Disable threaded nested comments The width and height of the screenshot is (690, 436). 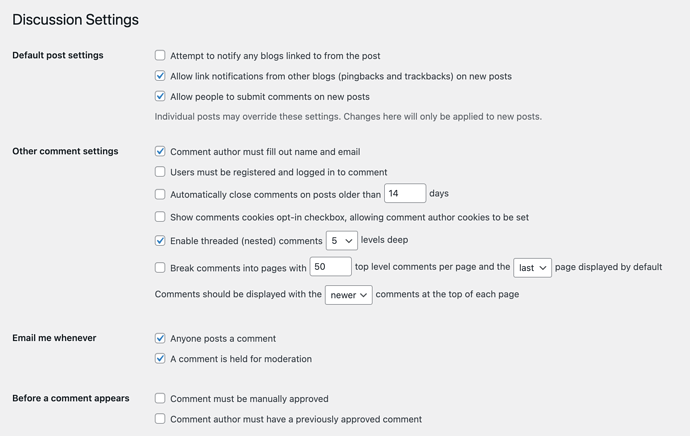tap(160, 241)
